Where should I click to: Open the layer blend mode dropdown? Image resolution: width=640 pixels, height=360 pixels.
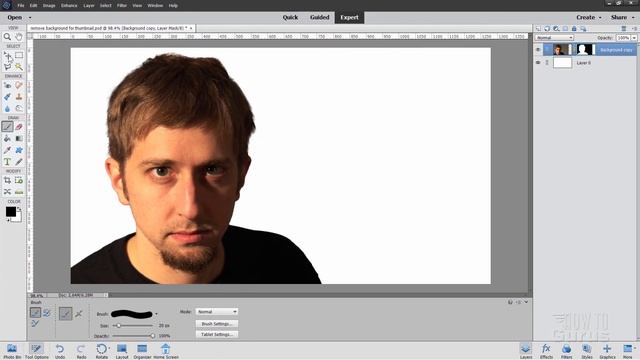(x=554, y=38)
